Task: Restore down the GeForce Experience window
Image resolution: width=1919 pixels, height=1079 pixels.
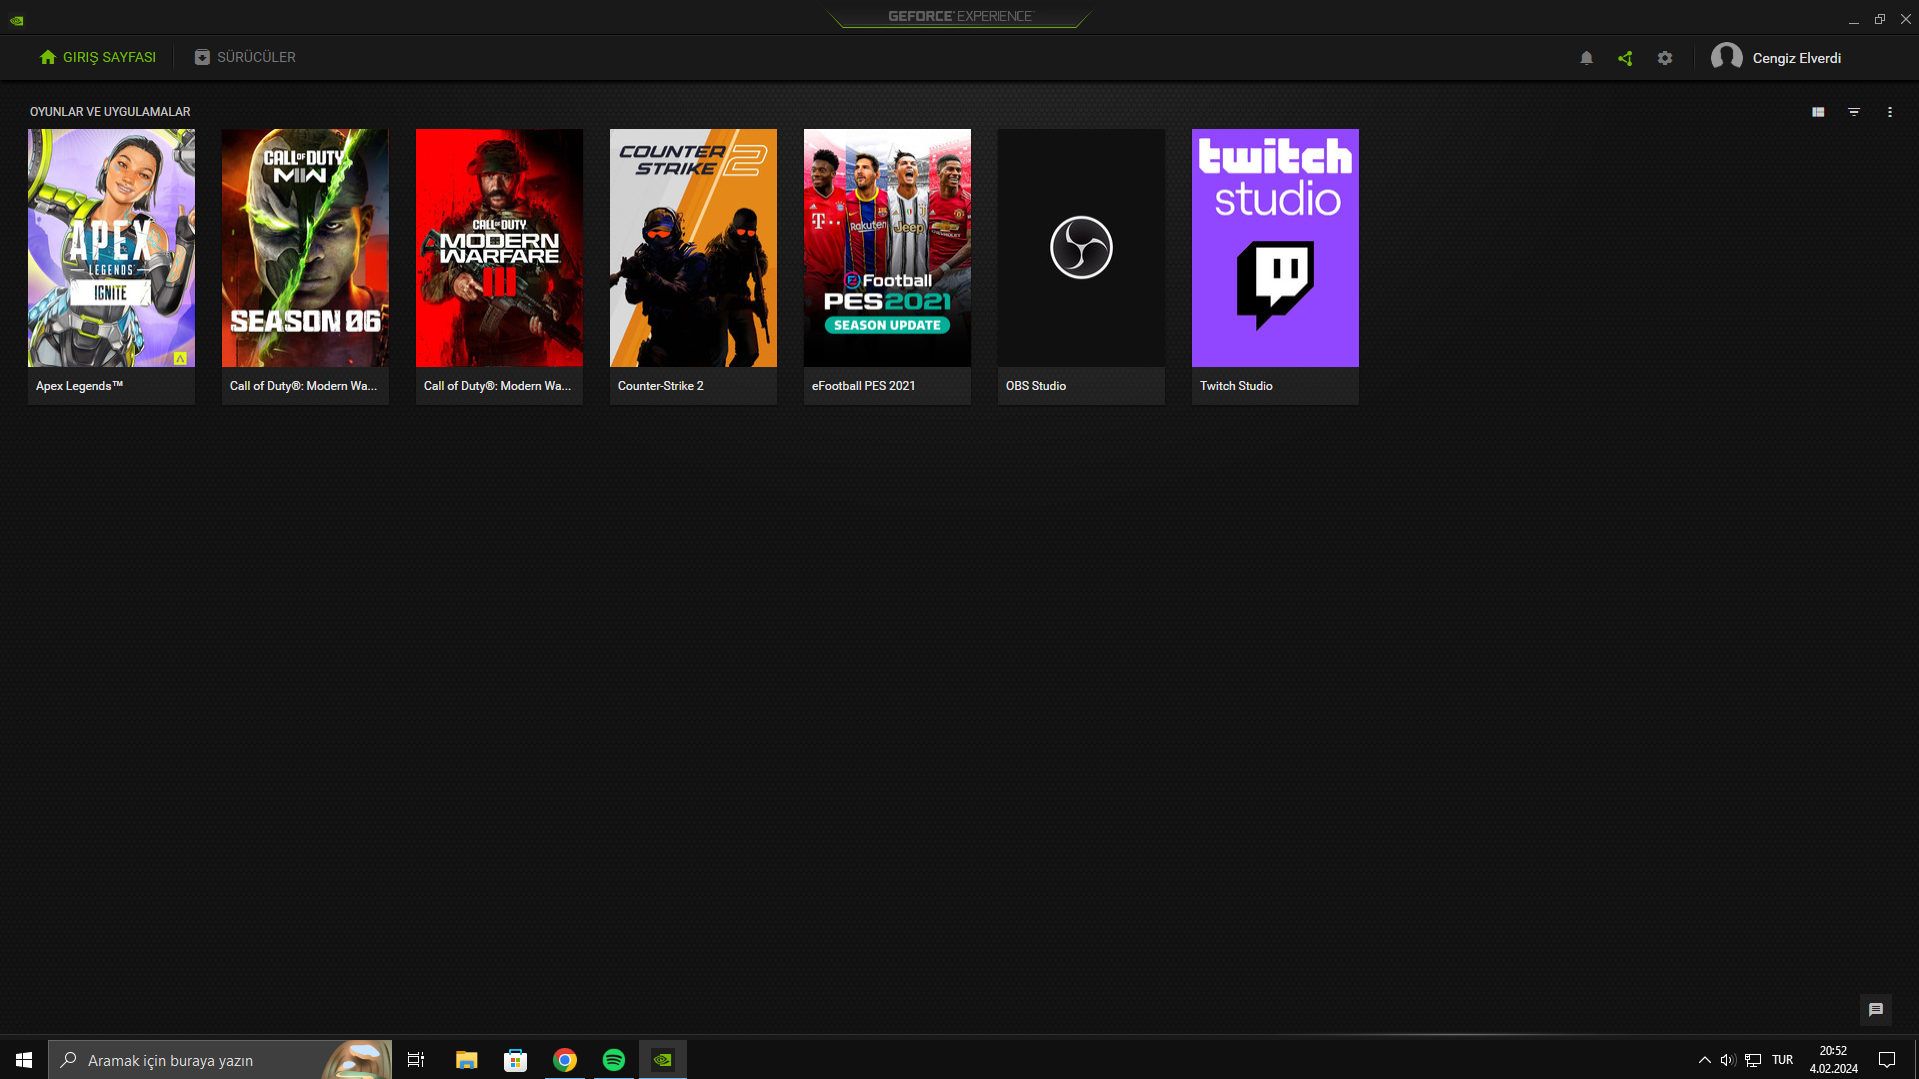Action: (1879, 19)
